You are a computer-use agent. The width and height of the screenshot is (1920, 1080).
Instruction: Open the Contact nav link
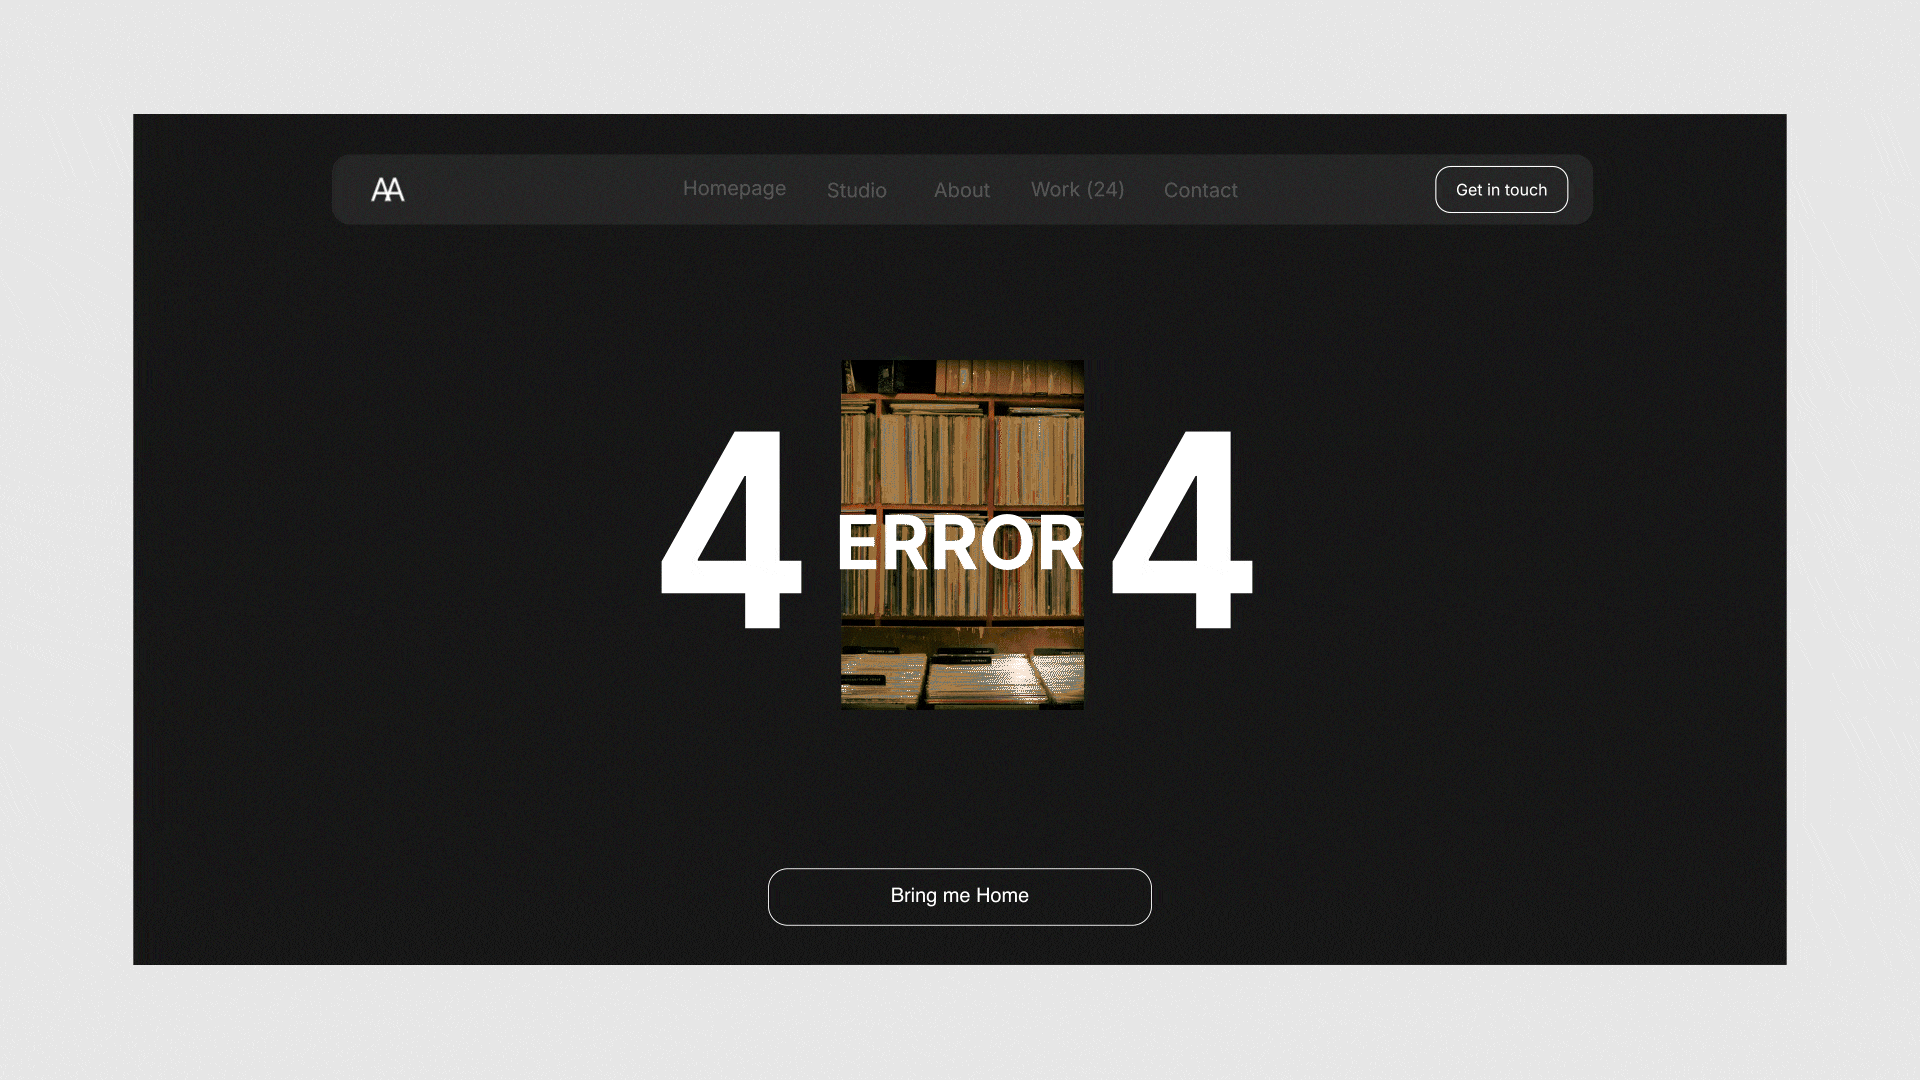pos(1200,190)
